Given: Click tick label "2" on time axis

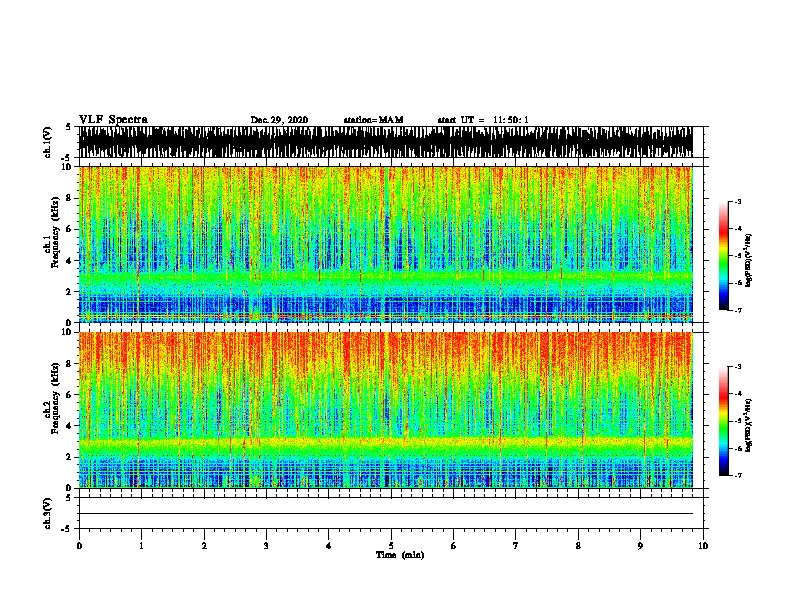Looking at the screenshot, I should coord(204,546).
